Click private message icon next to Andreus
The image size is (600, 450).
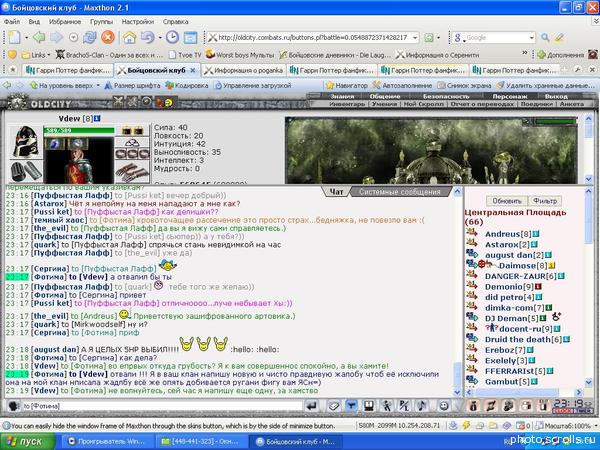[x=472, y=233]
